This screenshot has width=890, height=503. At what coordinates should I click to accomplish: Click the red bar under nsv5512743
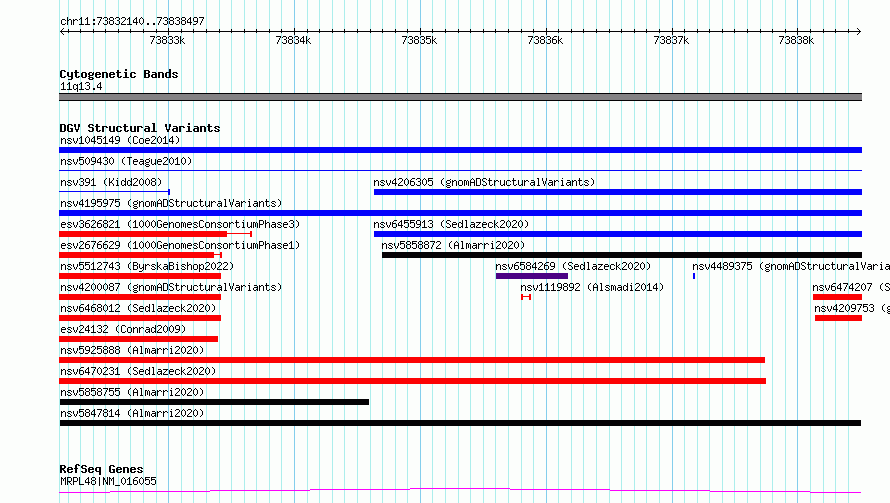click(140, 276)
